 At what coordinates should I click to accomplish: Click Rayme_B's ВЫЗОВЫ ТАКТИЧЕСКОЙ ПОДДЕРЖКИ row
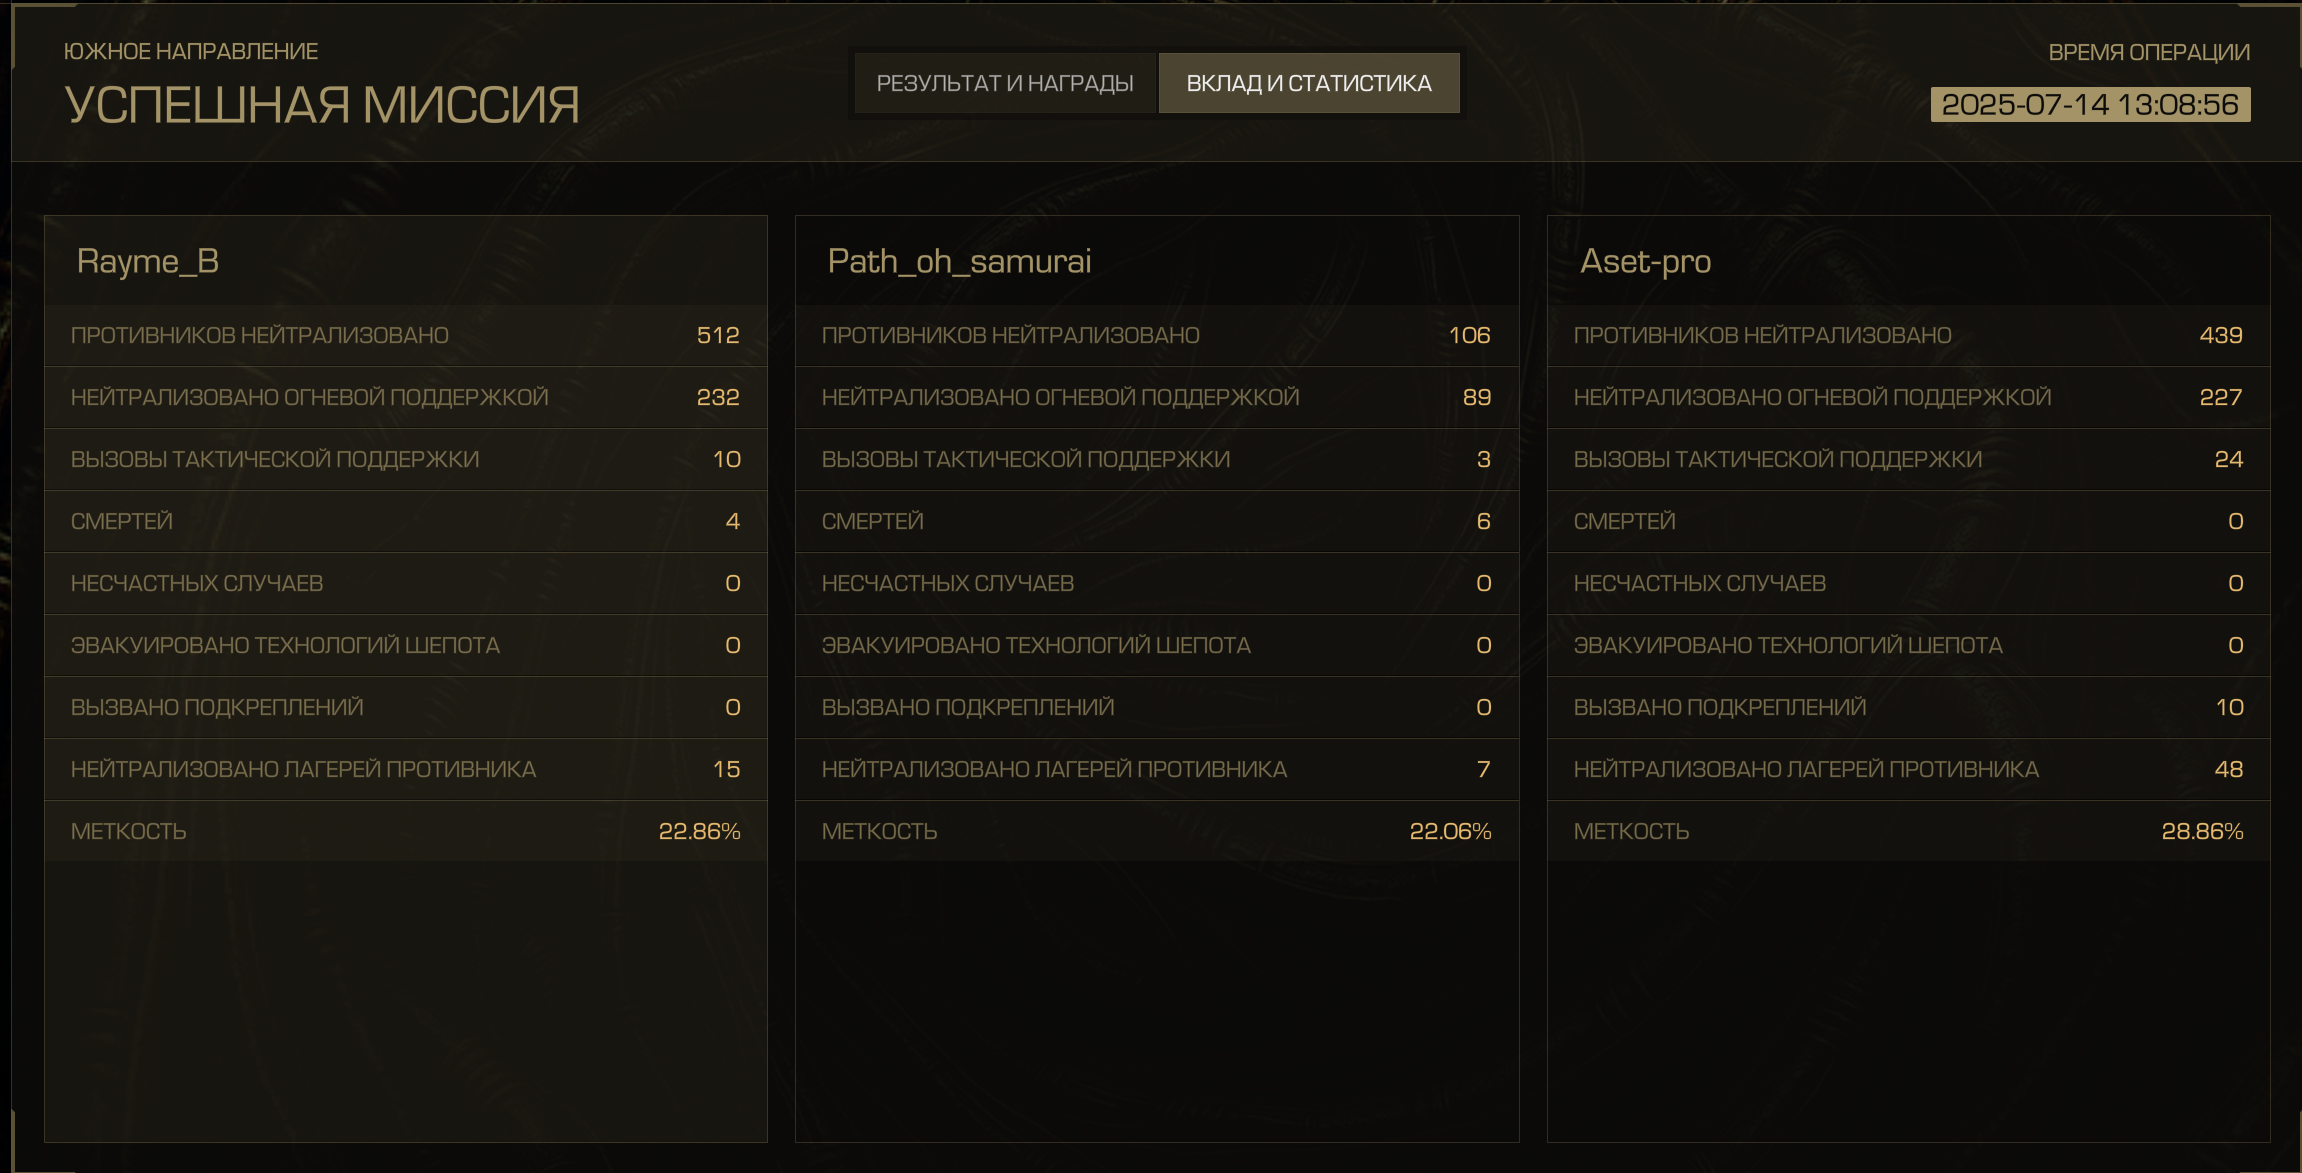point(406,459)
